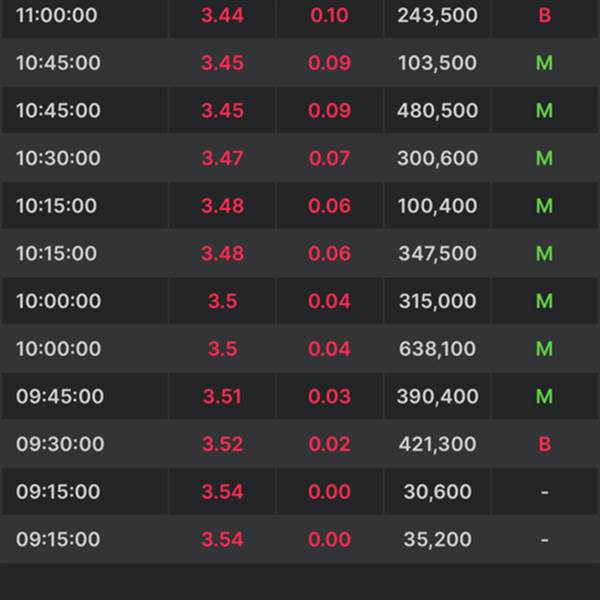Click the 390,400 volume entry

pyautogui.click(x=437, y=396)
